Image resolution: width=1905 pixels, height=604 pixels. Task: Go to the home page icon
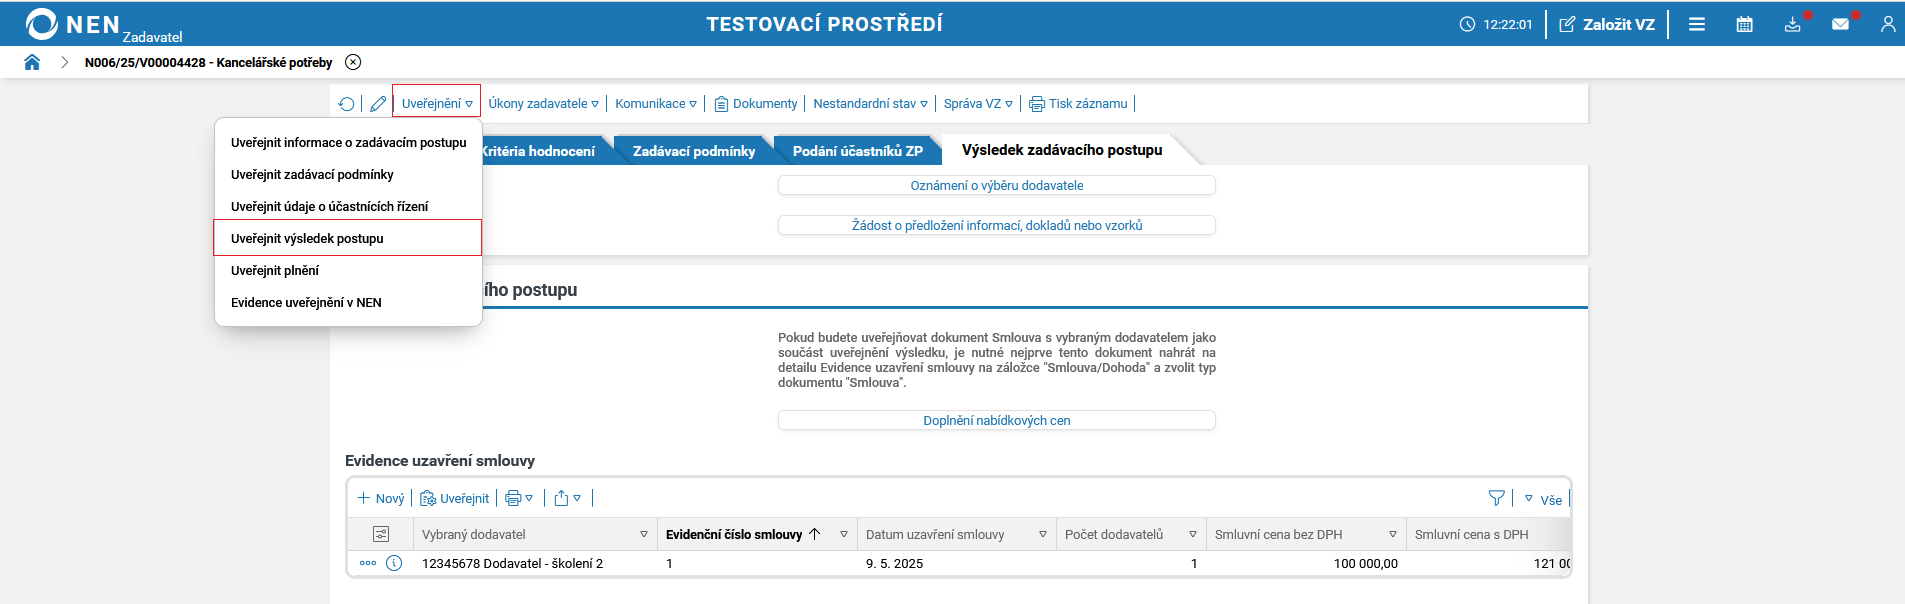32,62
